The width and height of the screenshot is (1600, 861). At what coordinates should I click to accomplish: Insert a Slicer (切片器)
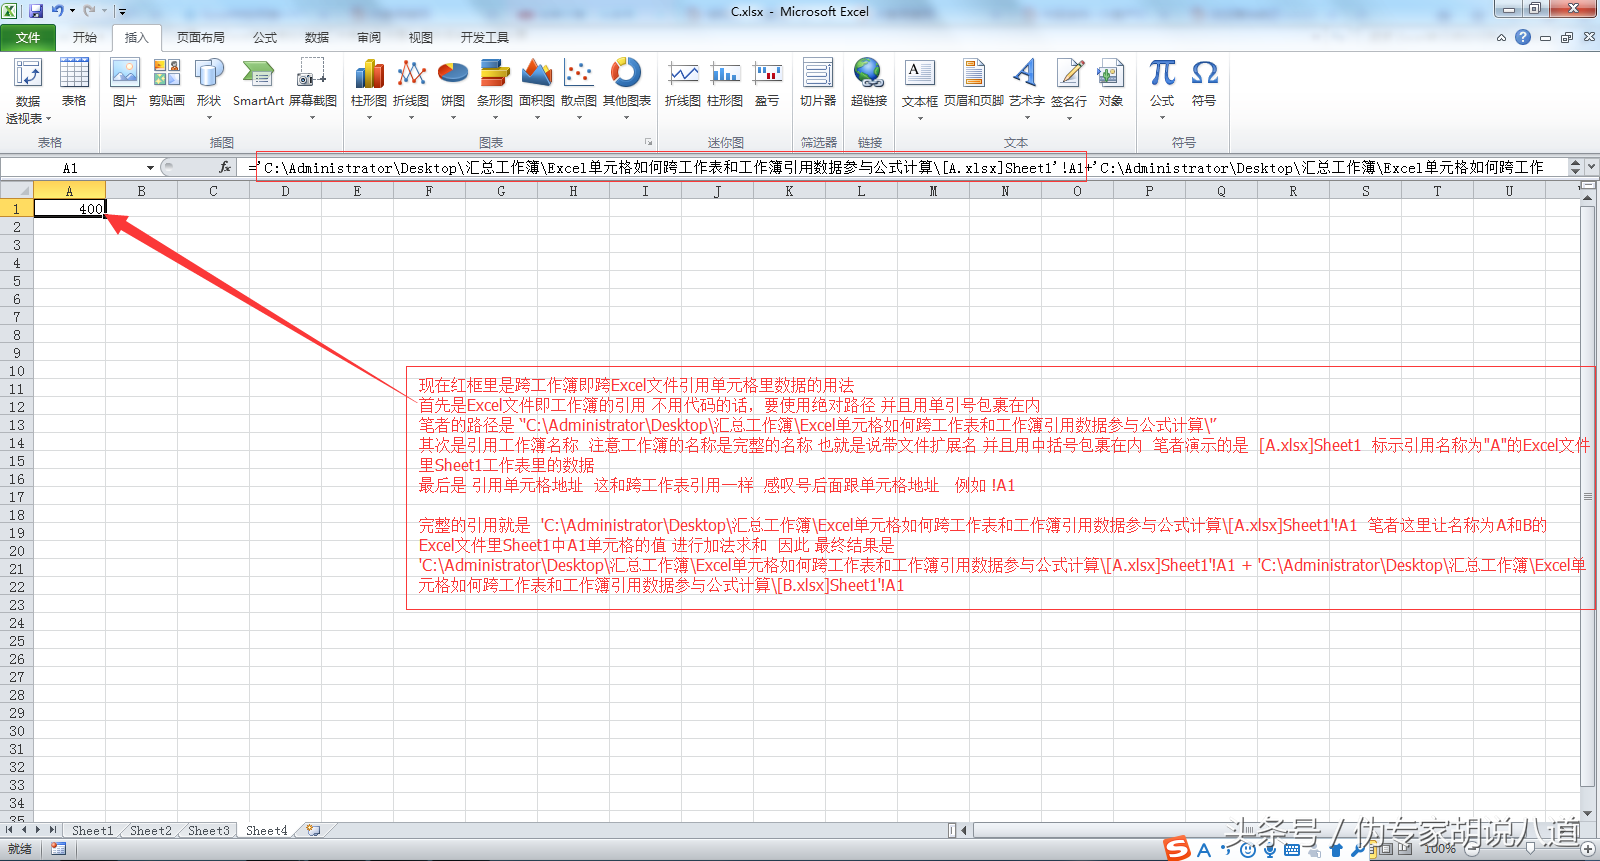[818, 83]
